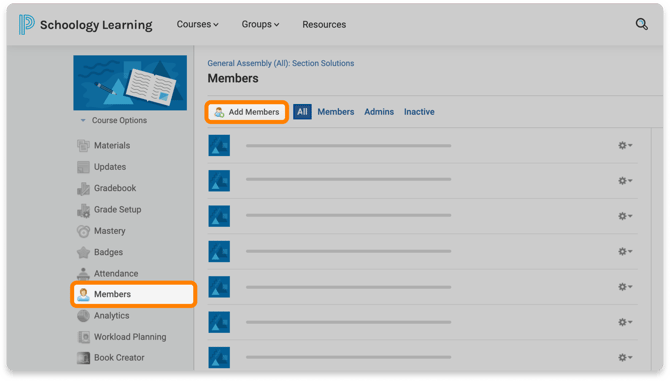
Task: Open the Gradebook link text in sidebar
Action: coord(115,188)
